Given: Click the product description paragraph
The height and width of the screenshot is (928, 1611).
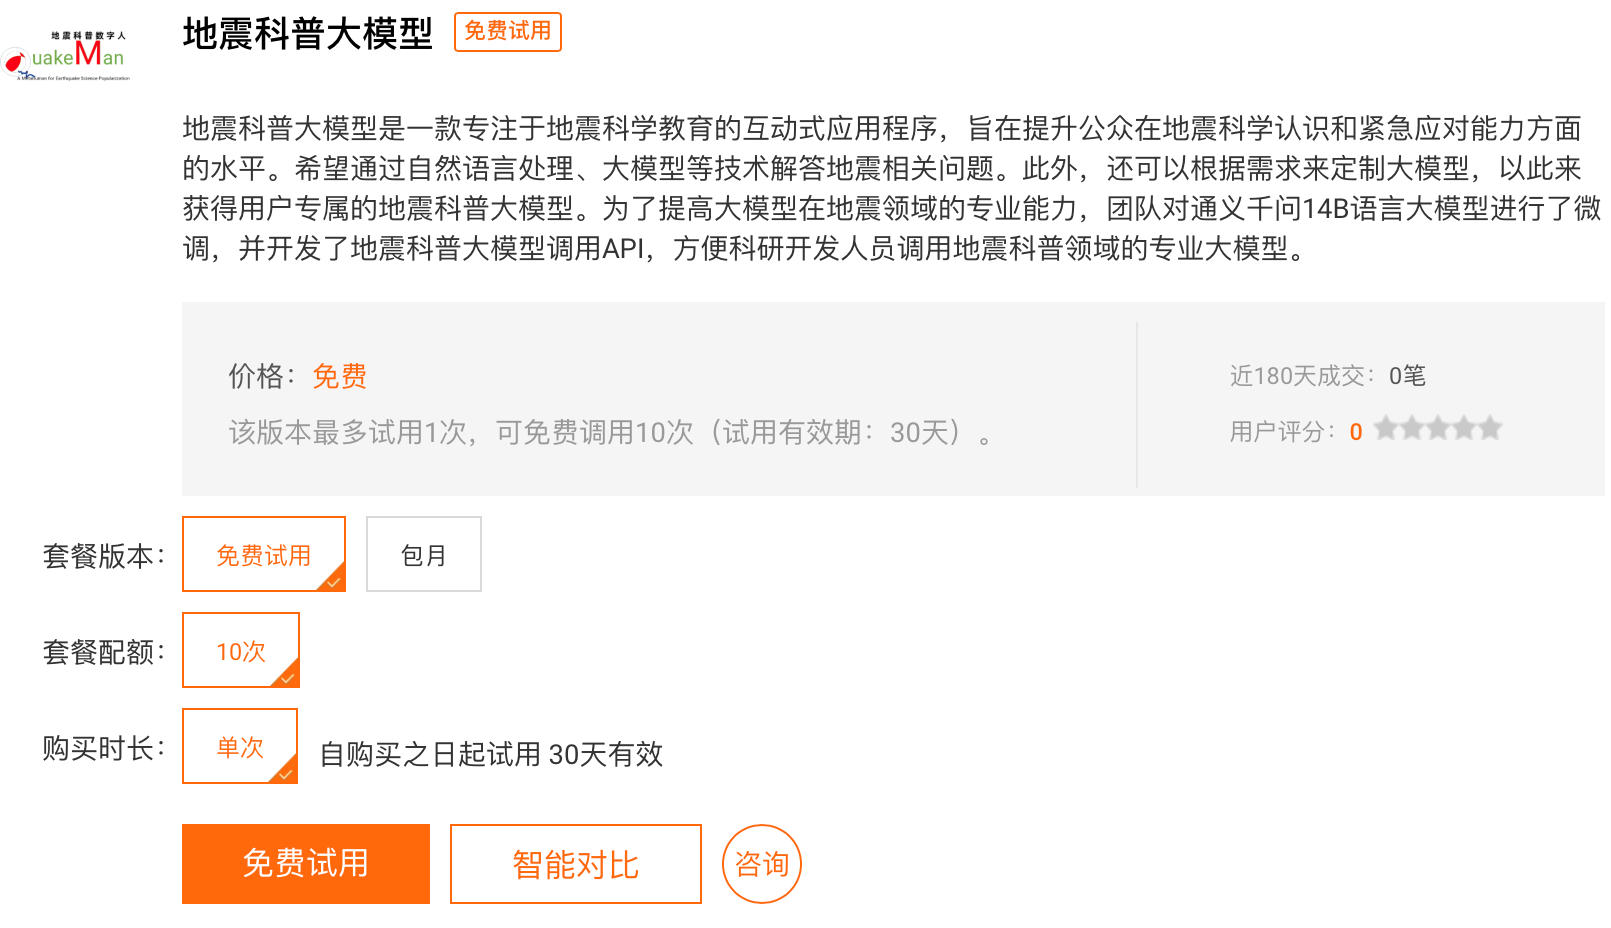Looking at the screenshot, I should click(x=892, y=188).
